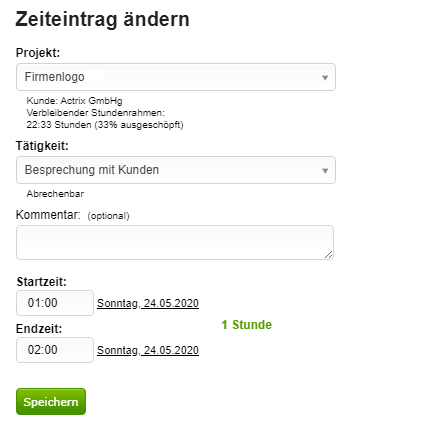Open the end date link Sonntag, 24.05.2020

pyautogui.click(x=148, y=350)
